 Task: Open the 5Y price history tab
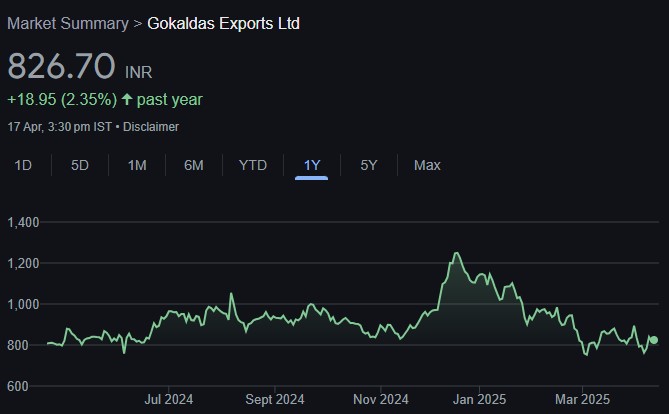369,165
